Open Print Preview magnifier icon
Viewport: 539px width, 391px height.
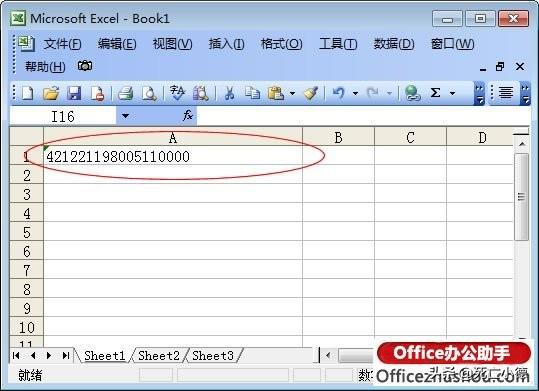[149, 93]
